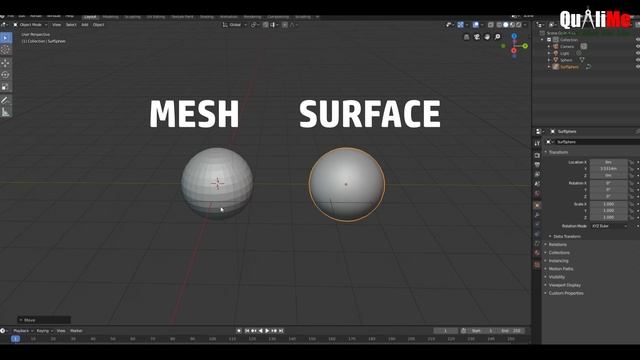Image resolution: width=640 pixels, height=360 pixels.
Task: Open the View Layer properties tab icon
Action: tap(537, 175)
